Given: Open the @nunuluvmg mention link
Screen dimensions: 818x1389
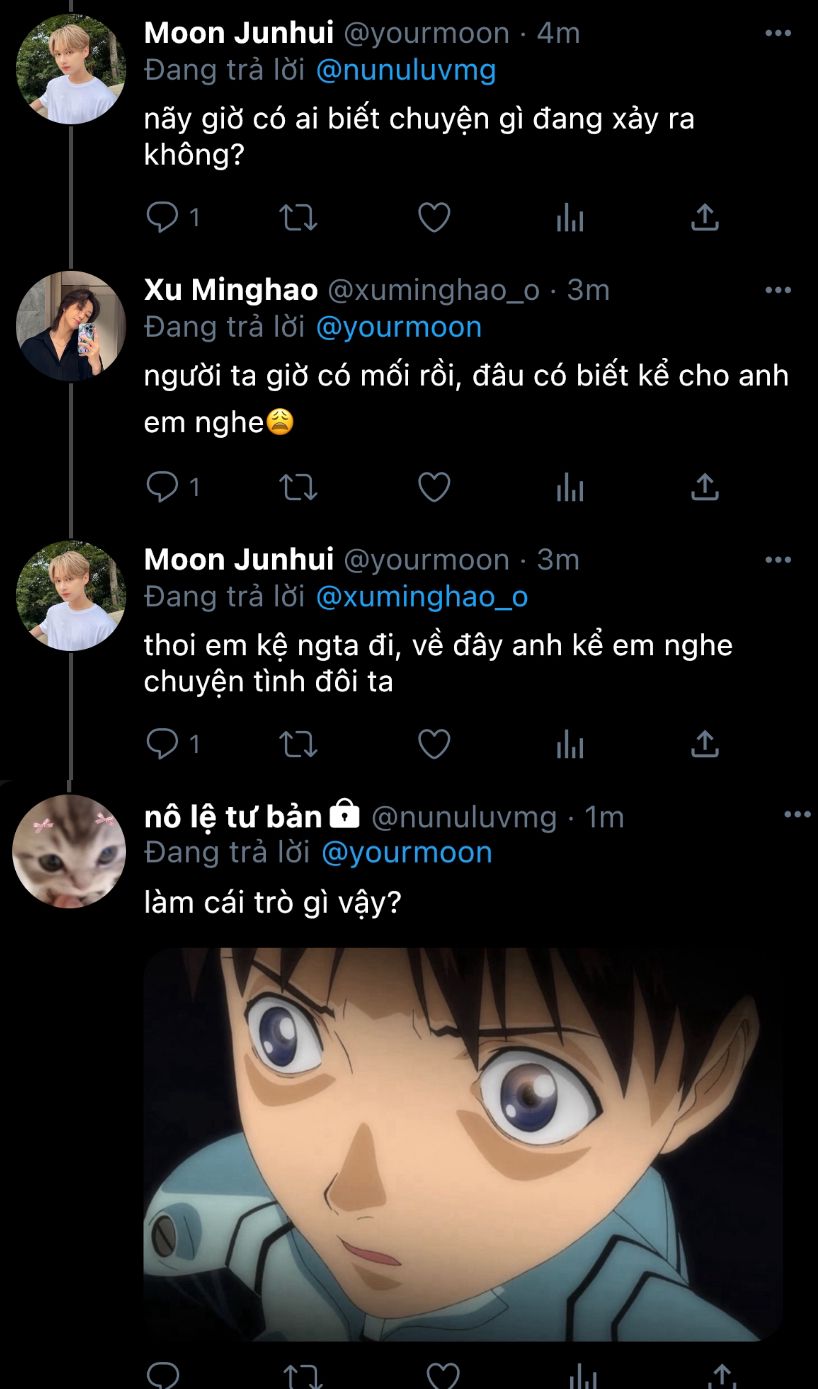Looking at the screenshot, I should pos(406,70).
